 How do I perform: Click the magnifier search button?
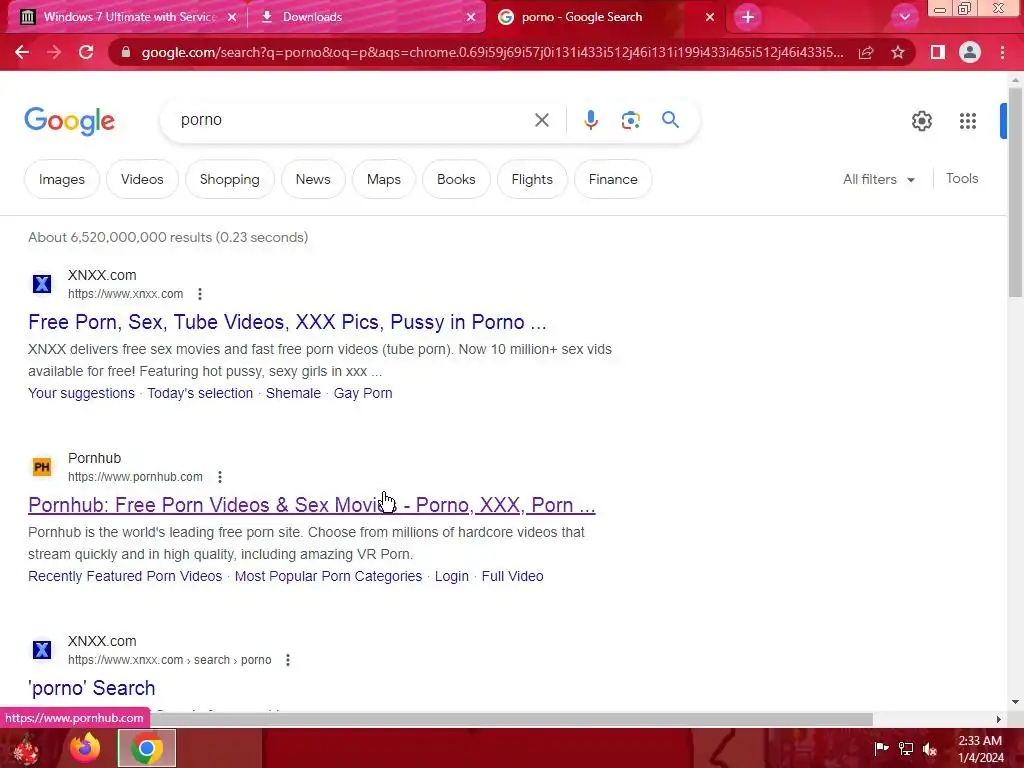click(670, 120)
